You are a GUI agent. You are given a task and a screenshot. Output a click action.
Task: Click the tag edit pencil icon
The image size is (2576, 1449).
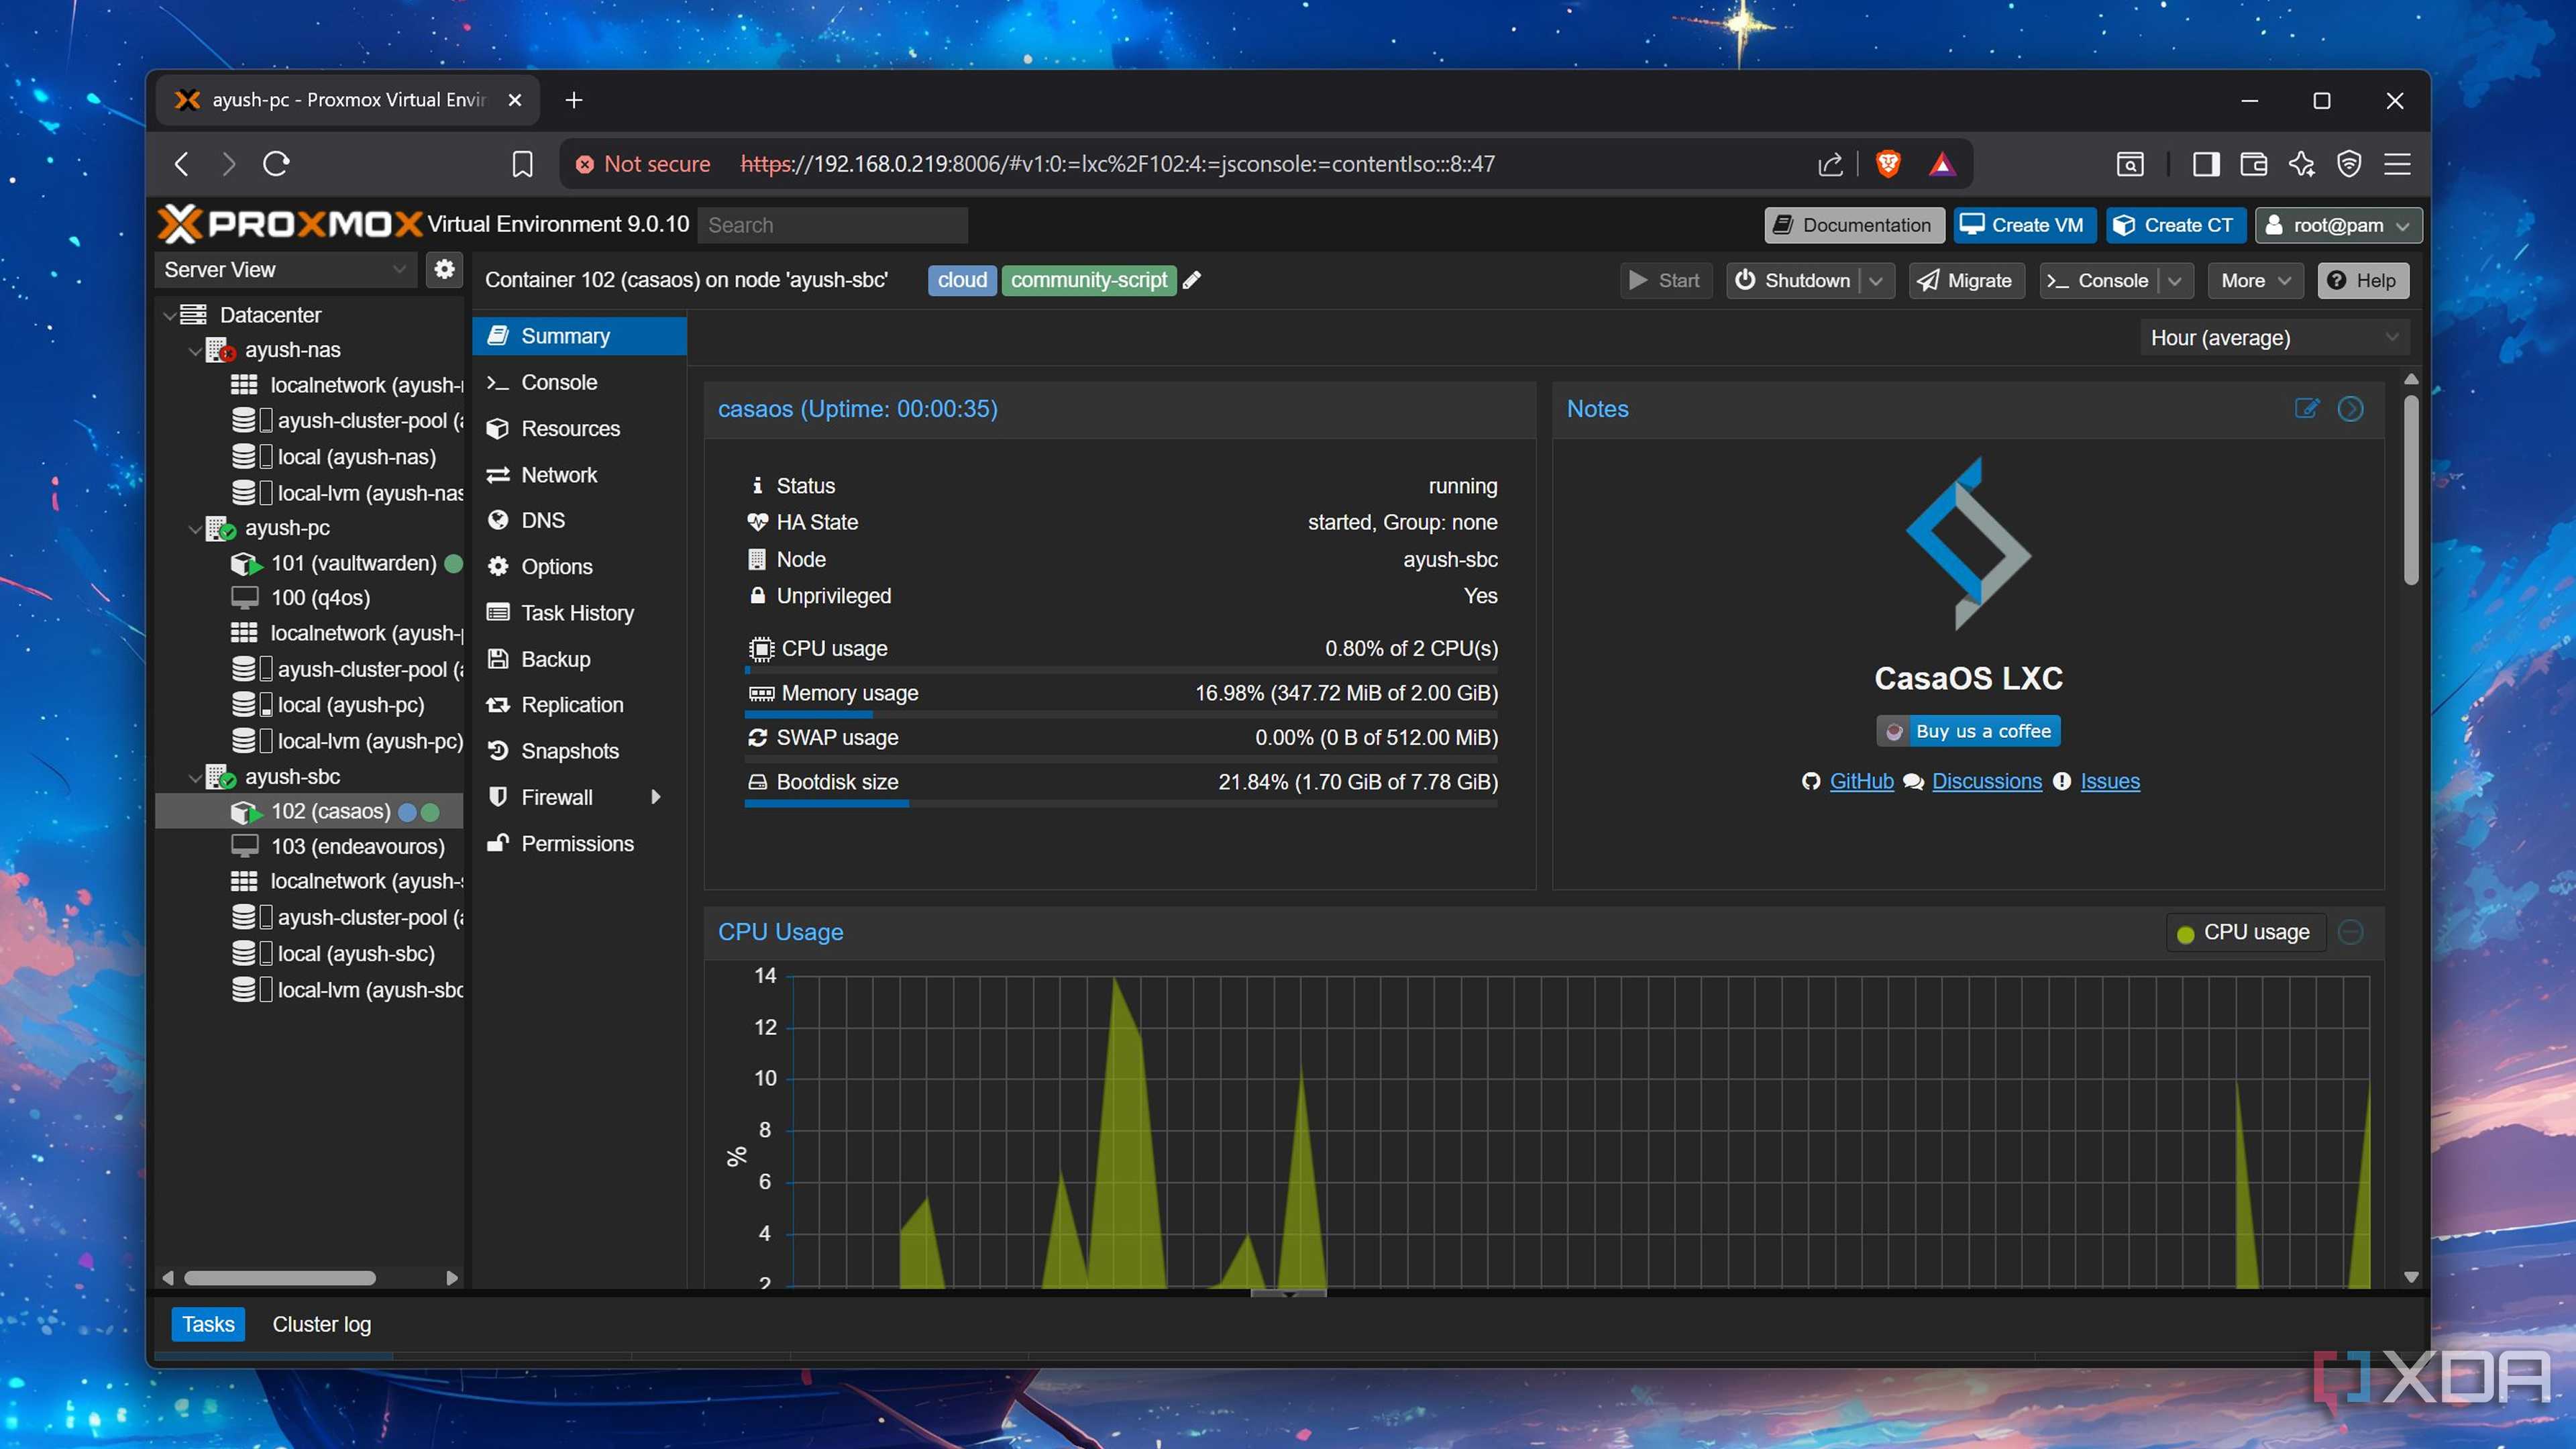(1191, 281)
